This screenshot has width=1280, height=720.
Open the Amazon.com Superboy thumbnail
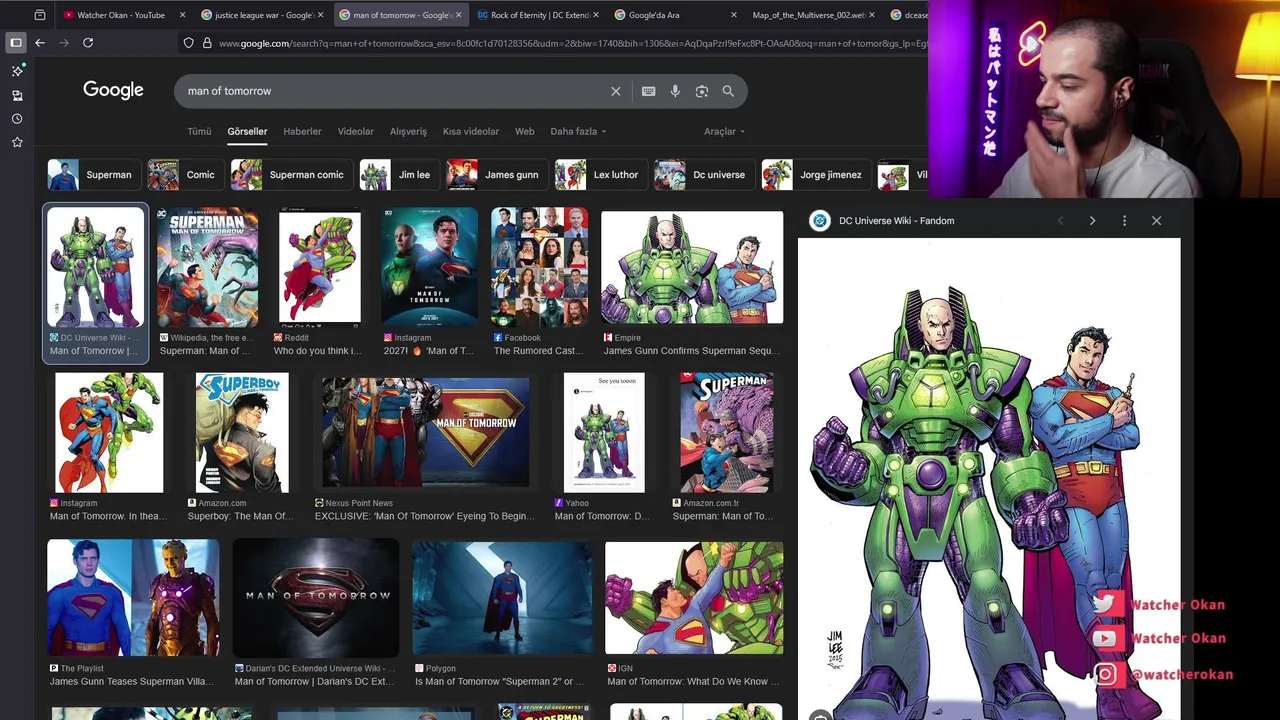(242, 433)
